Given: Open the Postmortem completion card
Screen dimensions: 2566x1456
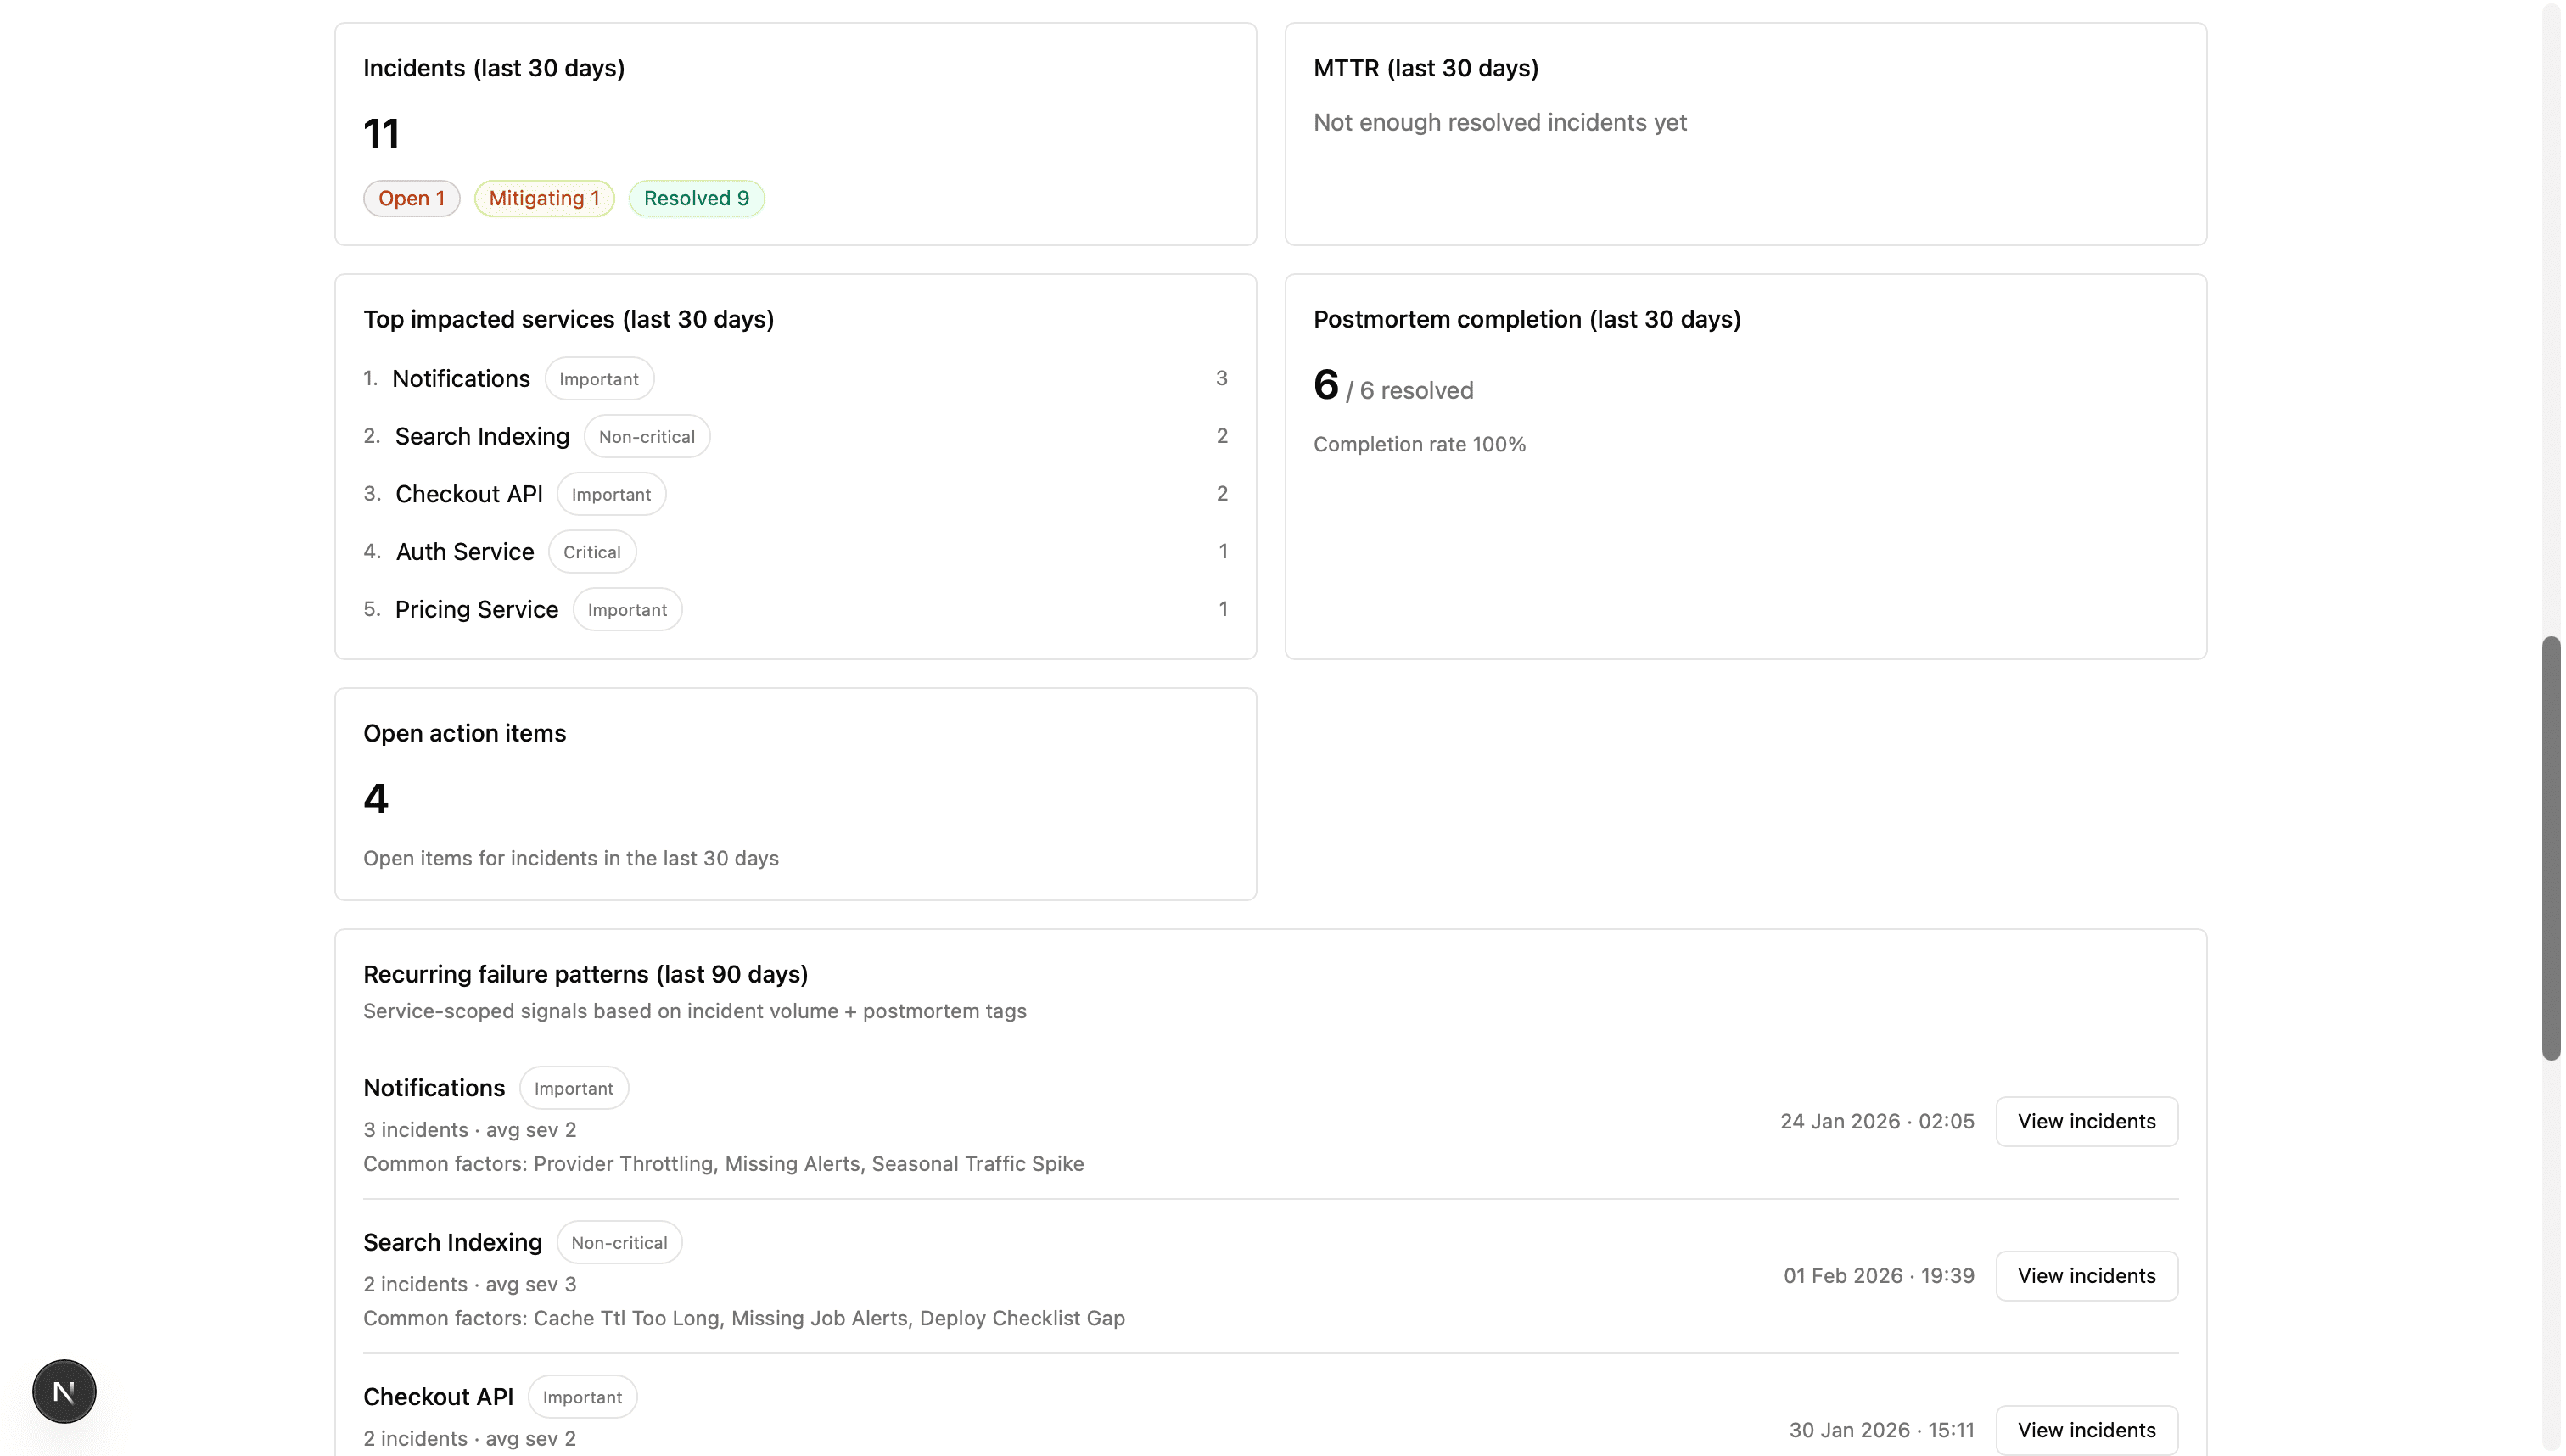Looking at the screenshot, I should (1745, 465).
